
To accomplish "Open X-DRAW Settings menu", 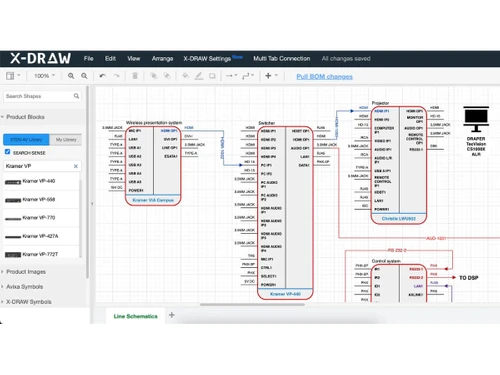I will click(207, 59).
